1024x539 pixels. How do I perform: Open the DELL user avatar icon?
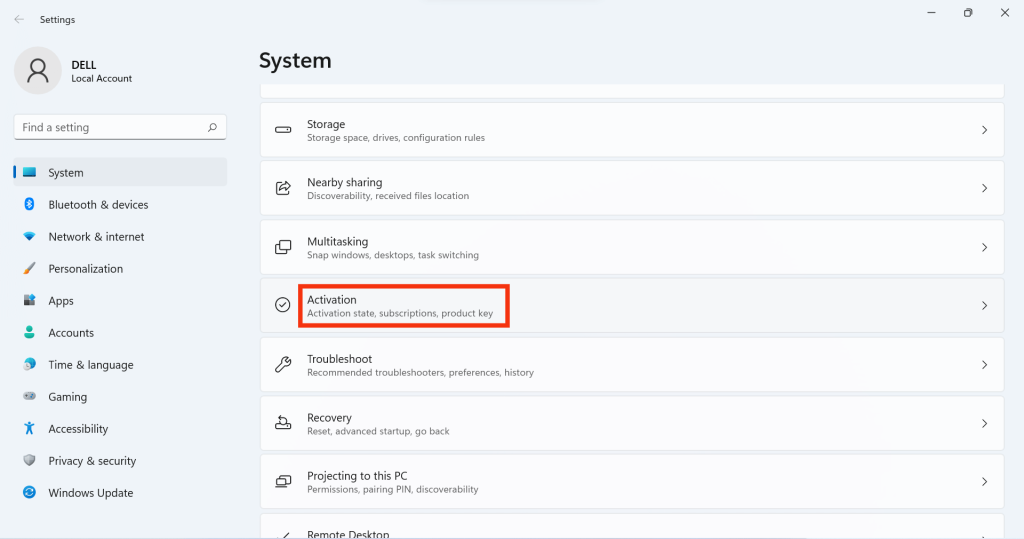pyautogui.click(x=38, y=71)
